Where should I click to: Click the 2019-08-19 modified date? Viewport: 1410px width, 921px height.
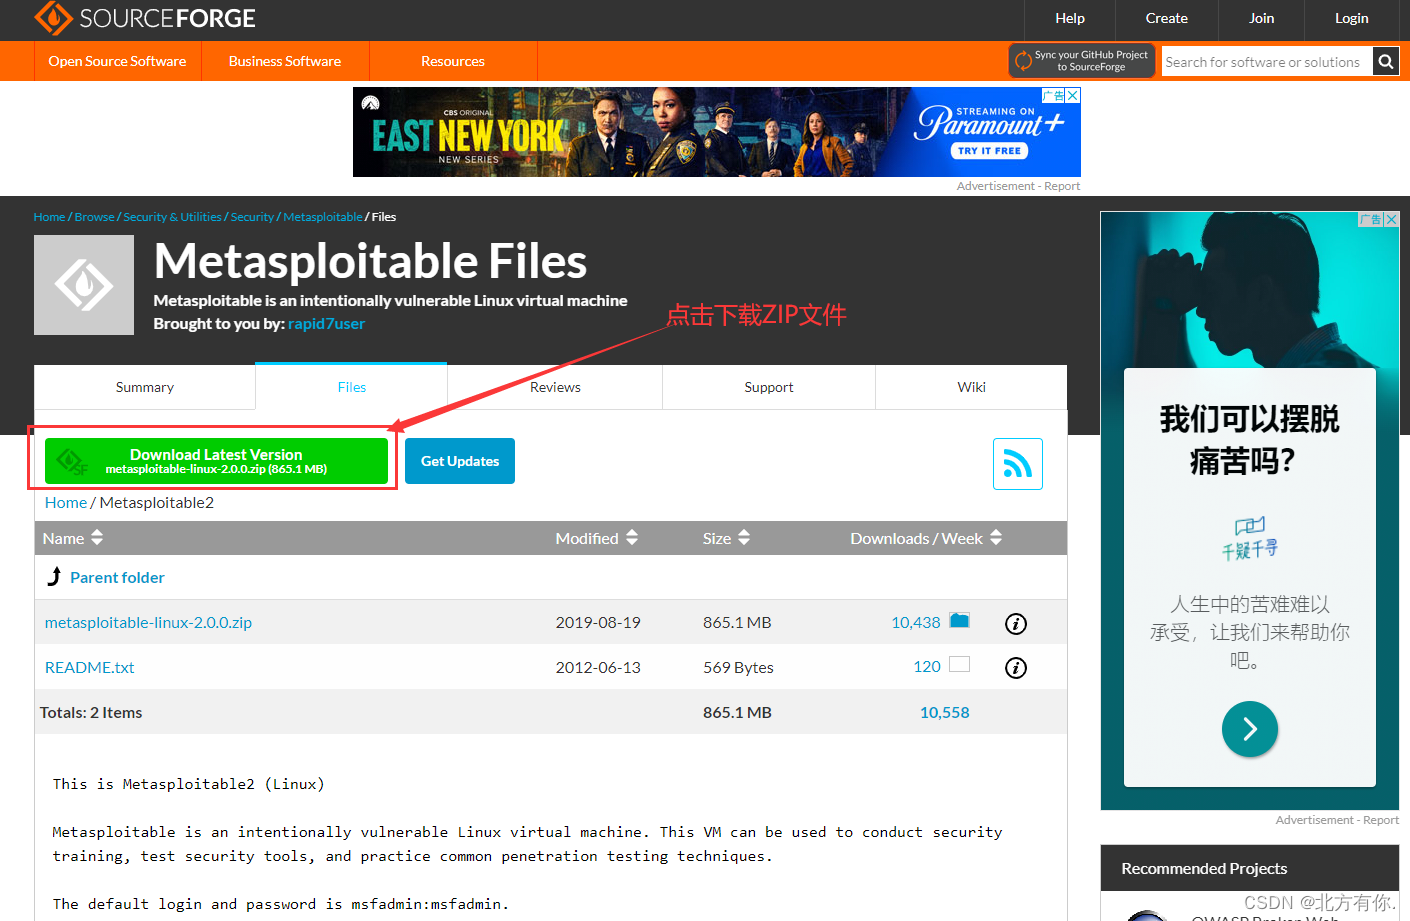click(598, 622)
